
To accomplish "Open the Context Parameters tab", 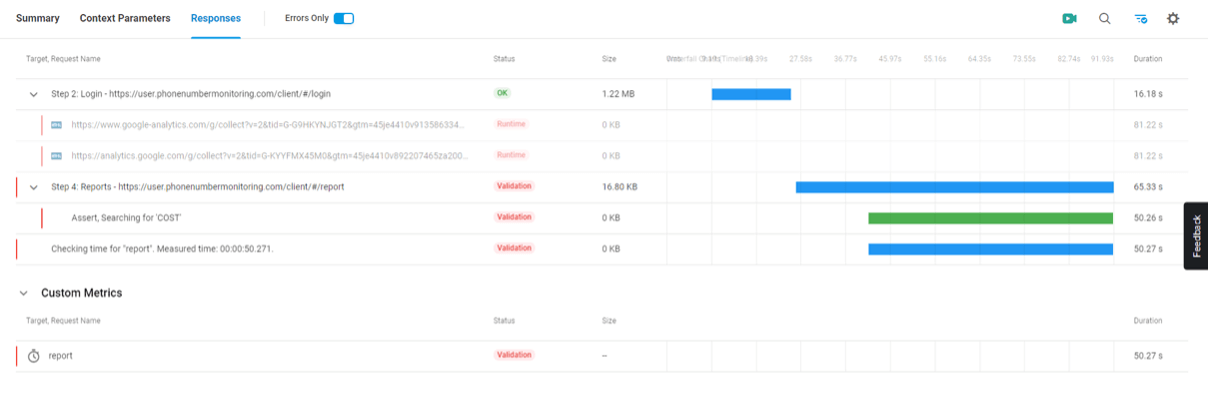I will (125, 19).
